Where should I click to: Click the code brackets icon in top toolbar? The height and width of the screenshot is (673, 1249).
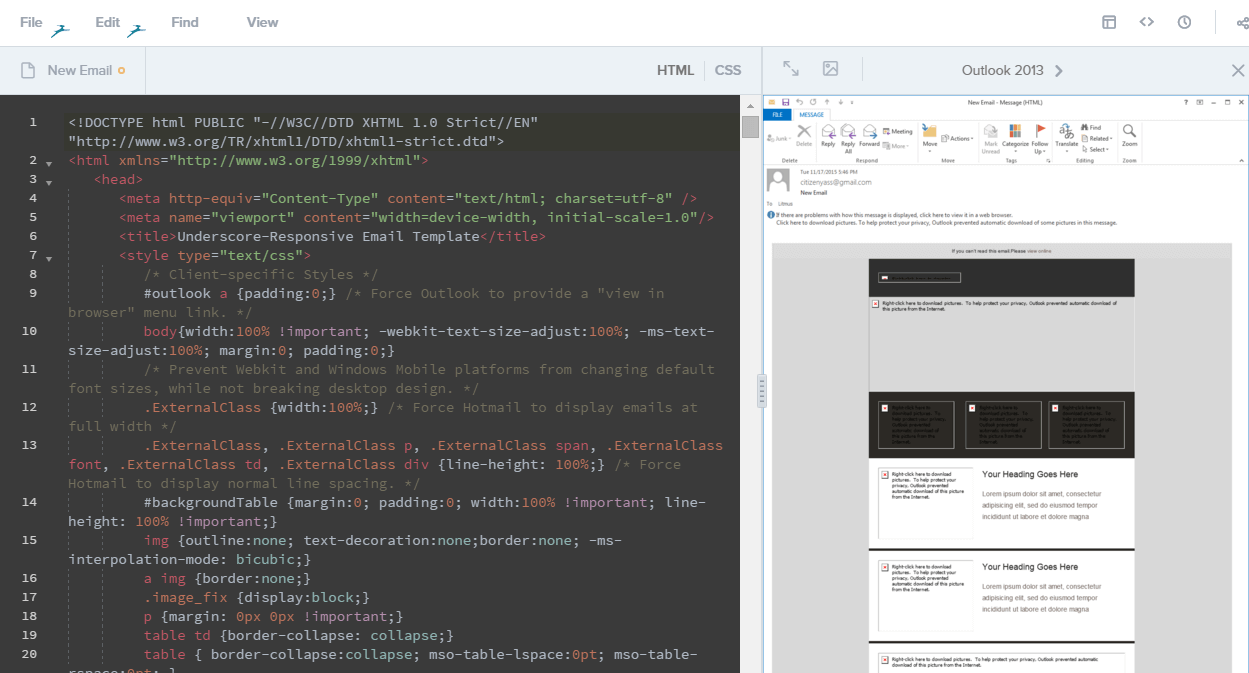tap(1147, 22)
